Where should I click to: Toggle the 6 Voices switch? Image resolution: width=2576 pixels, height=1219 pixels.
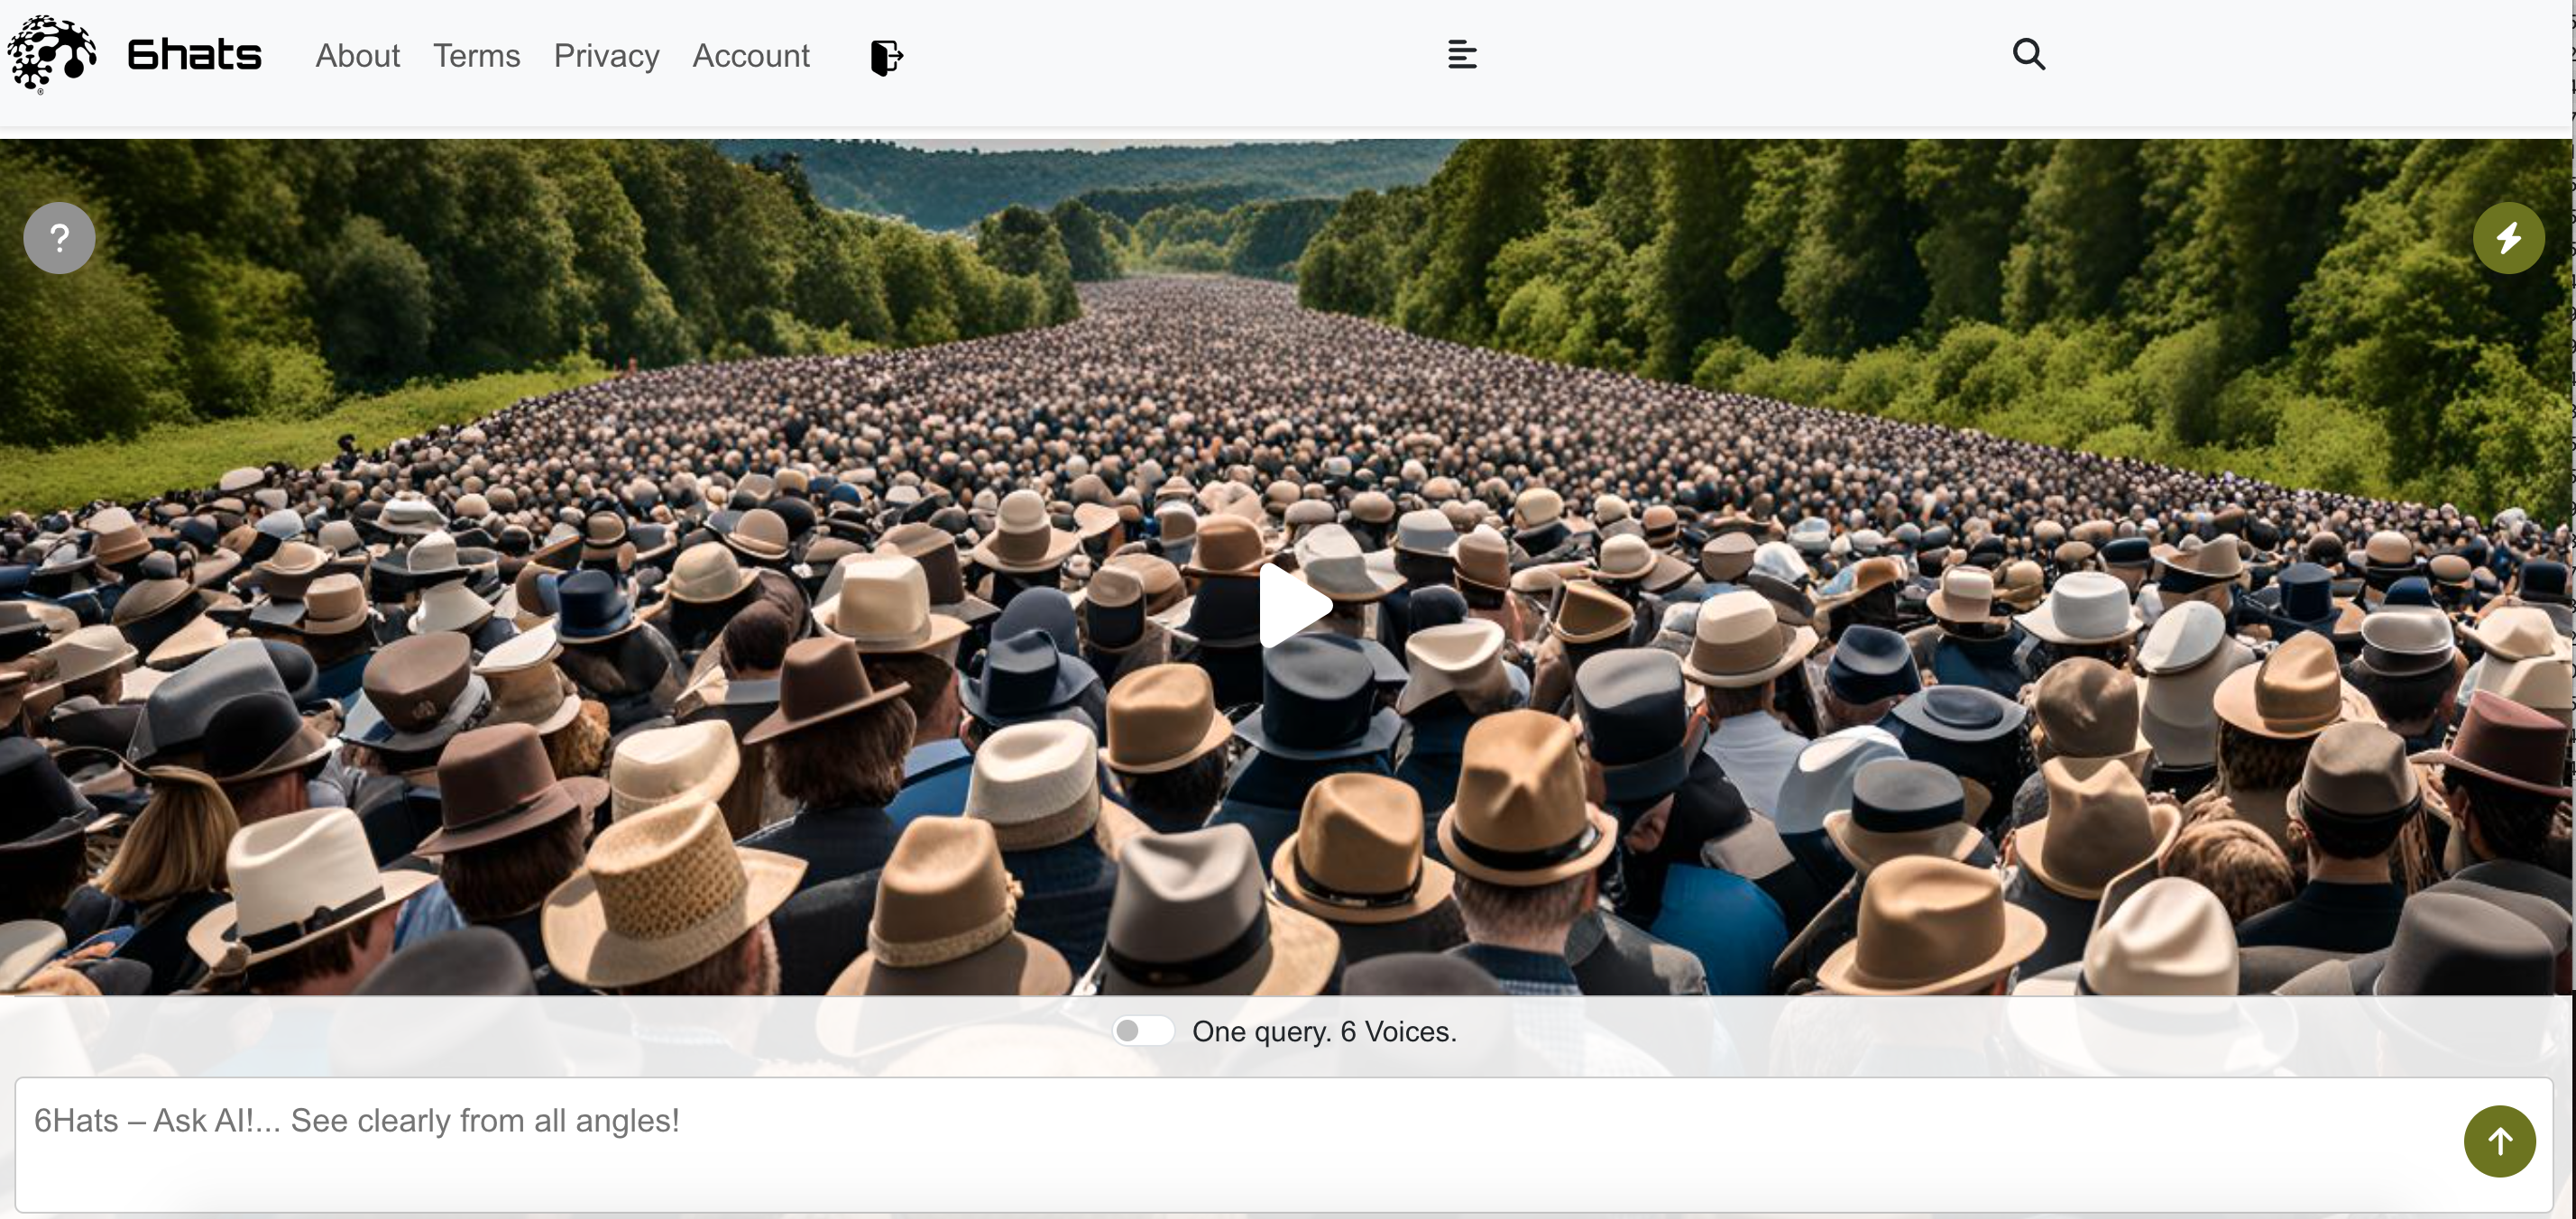[x=1143, y=1031]
